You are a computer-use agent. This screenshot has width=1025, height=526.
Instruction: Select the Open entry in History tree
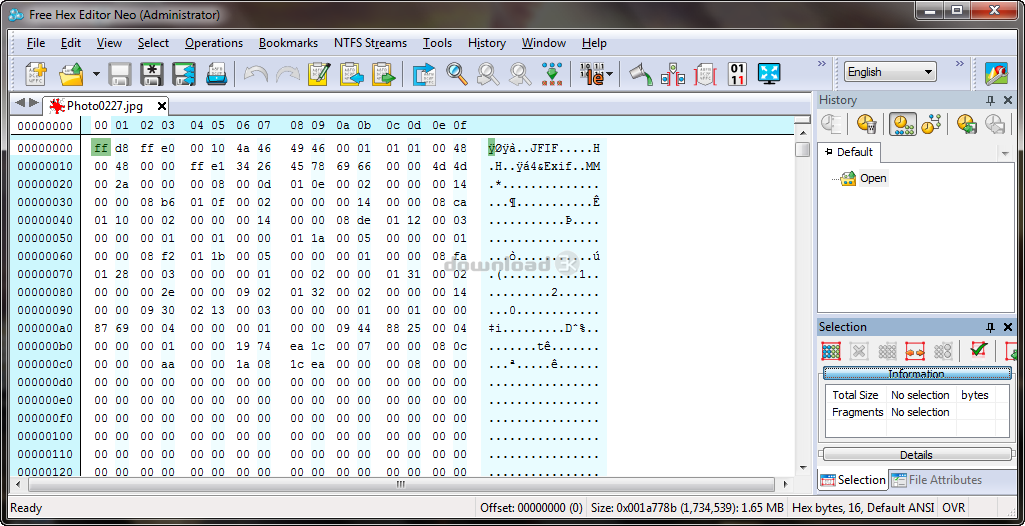point(872,178)
